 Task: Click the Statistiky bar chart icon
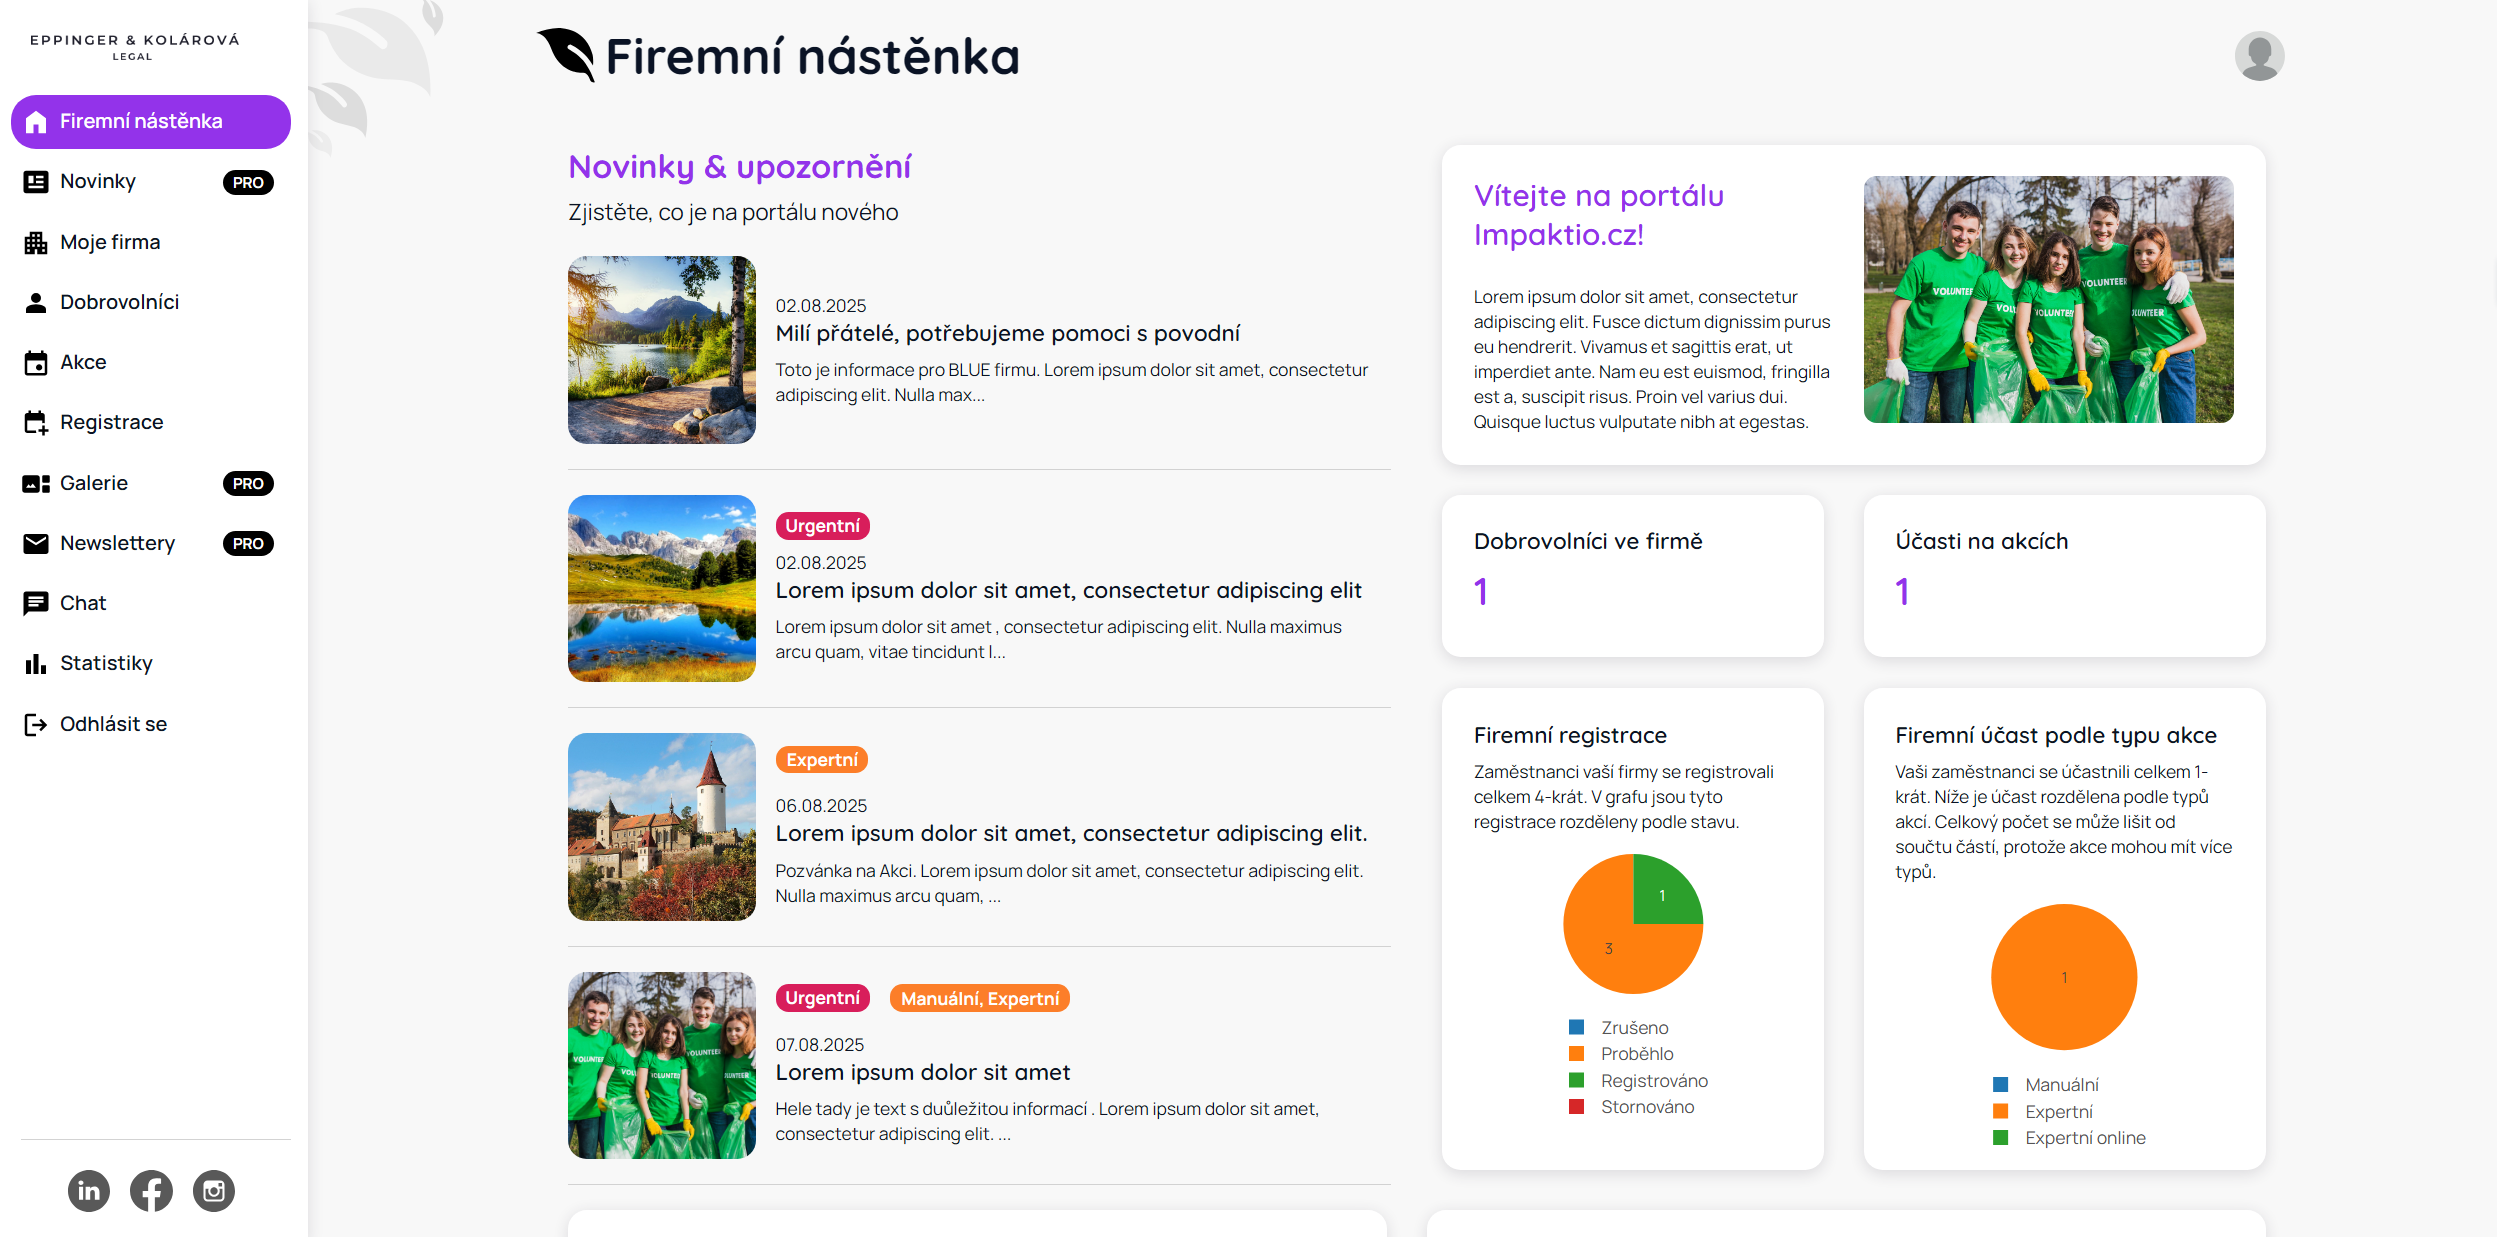point(36,664)
